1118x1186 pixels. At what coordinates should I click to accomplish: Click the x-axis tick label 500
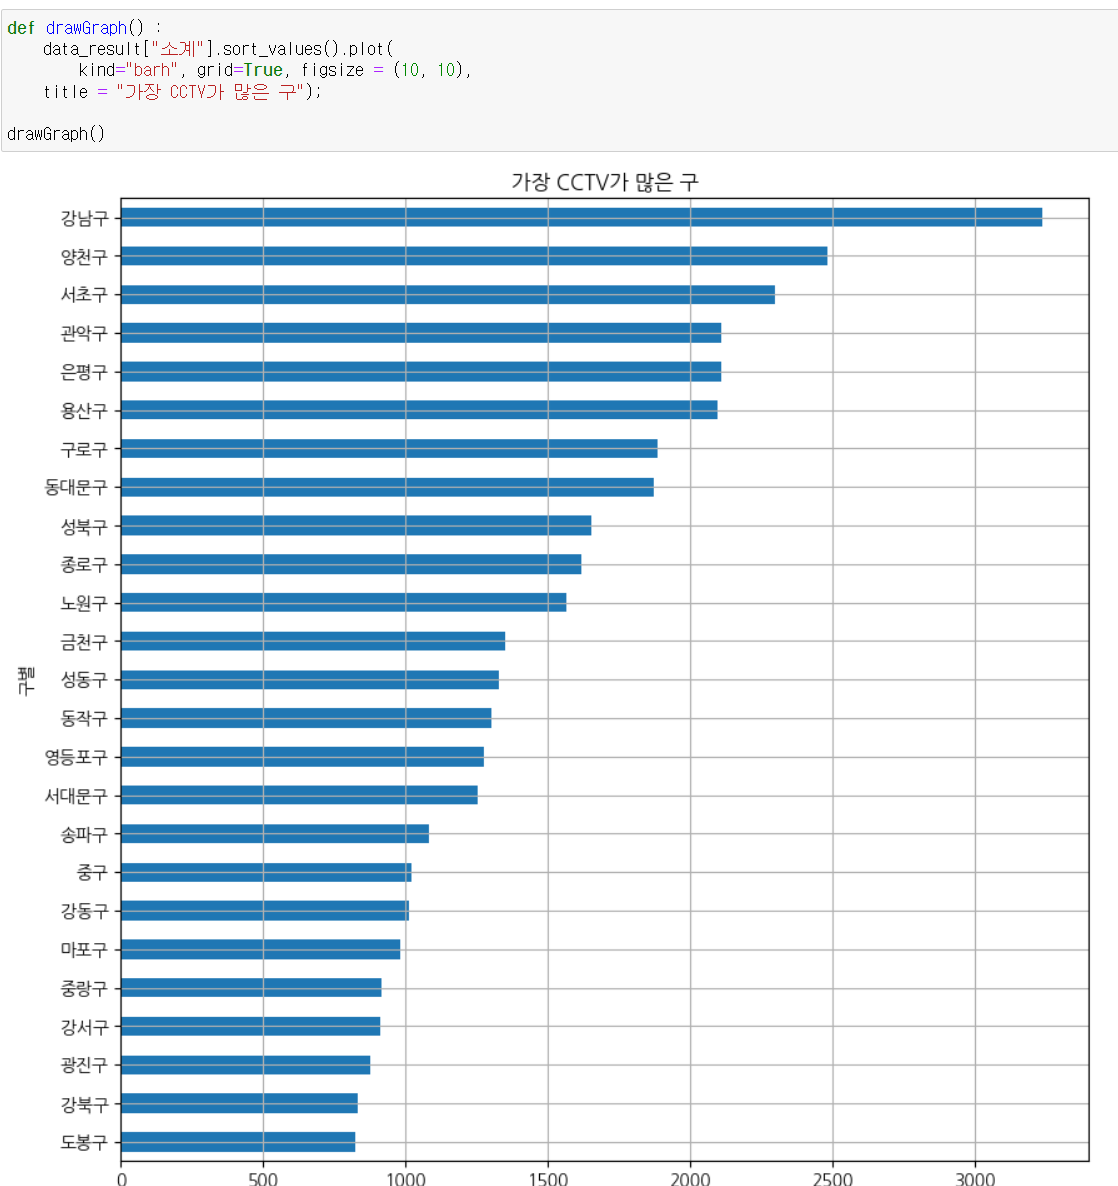click(x=263, y=1178)
